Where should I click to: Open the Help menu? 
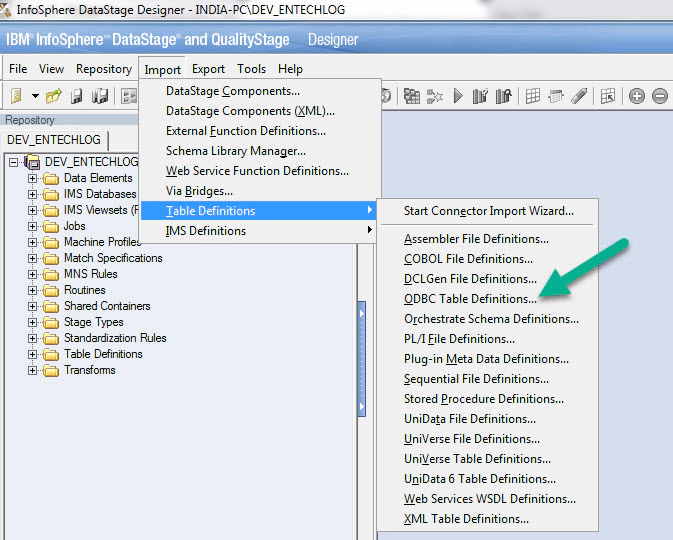click(x=290, y=69)
